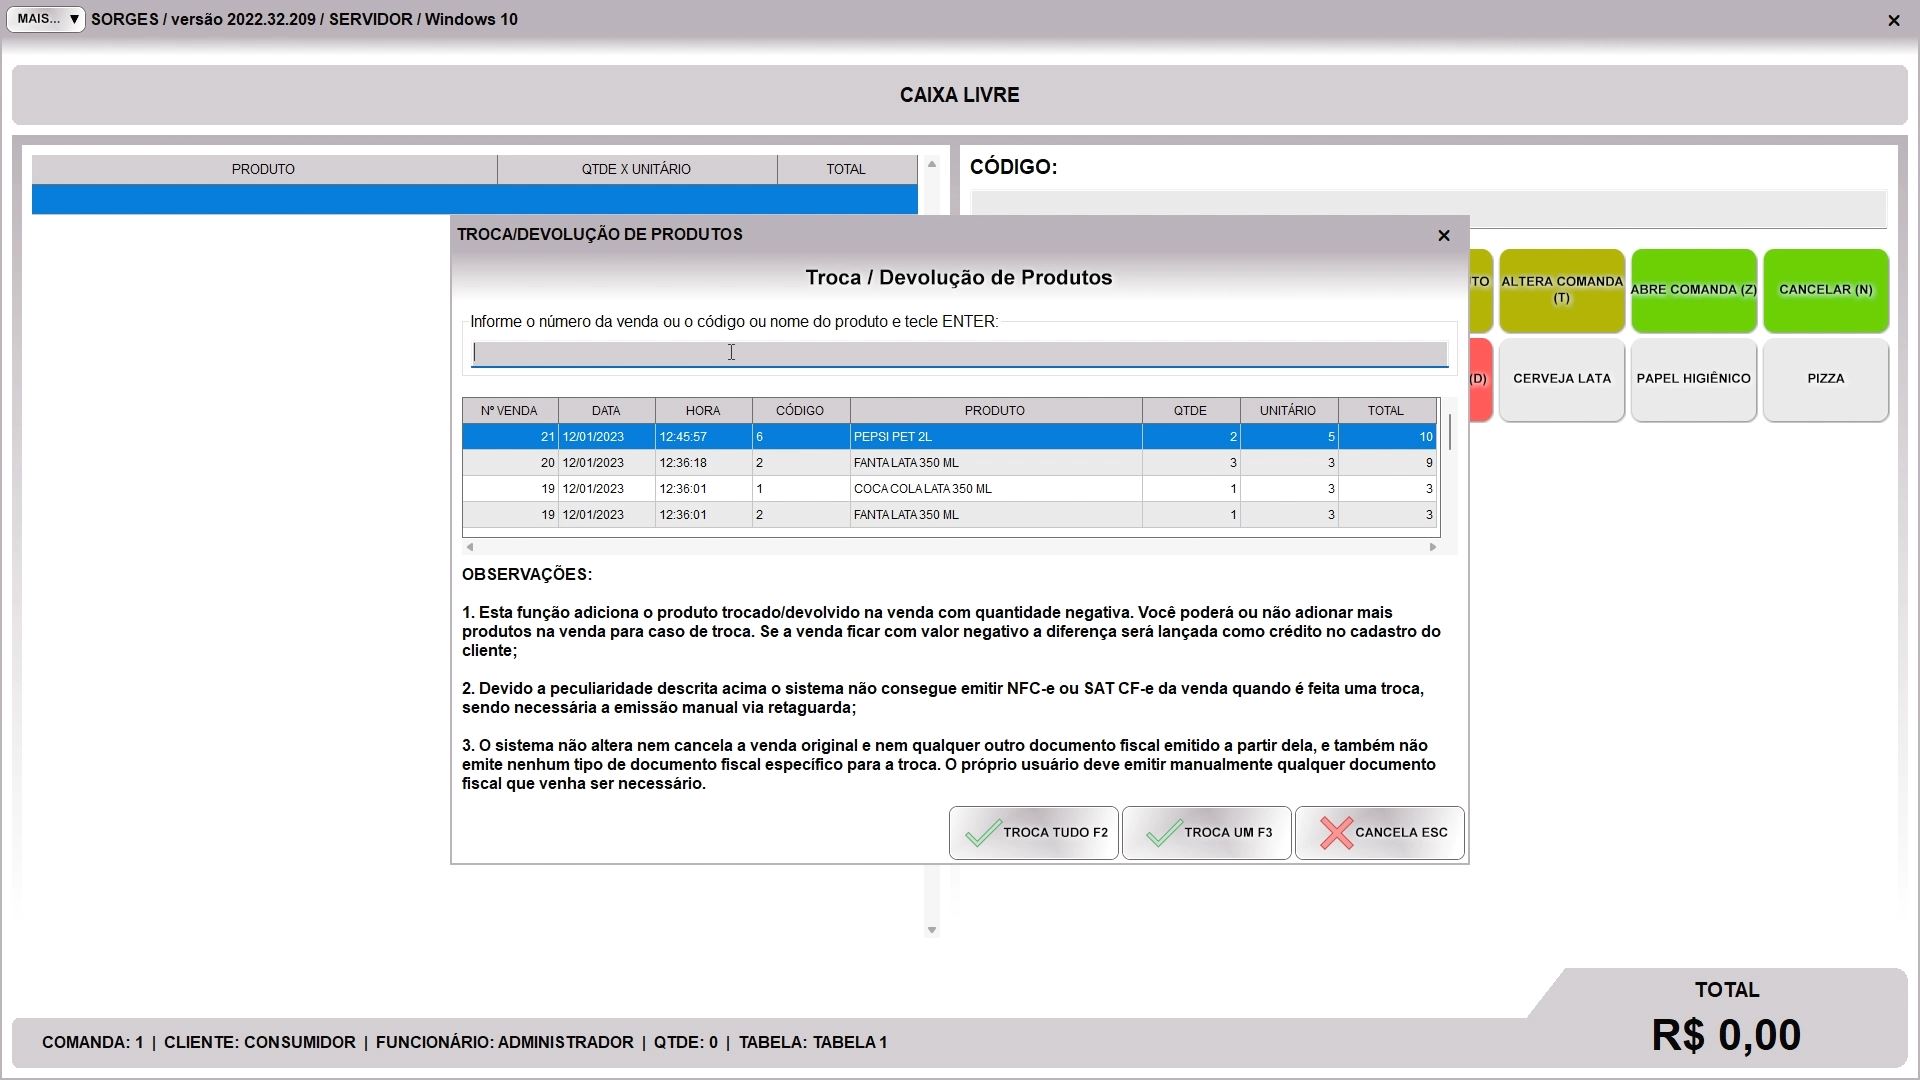Click the TROCA TUDO F2 button
The height and width of the screenshot is (1080, 1920).
1033,832
